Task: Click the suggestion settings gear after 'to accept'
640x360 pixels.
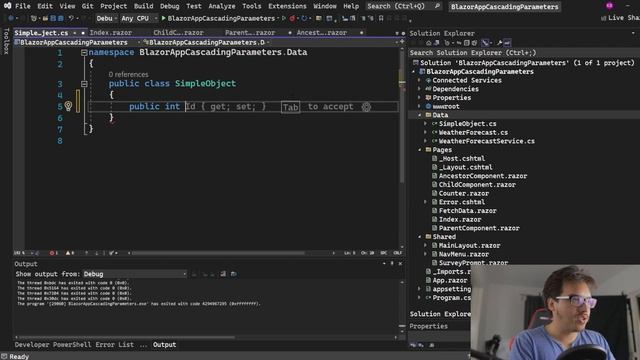Action: pyautogui.click(x=366, y=107)
